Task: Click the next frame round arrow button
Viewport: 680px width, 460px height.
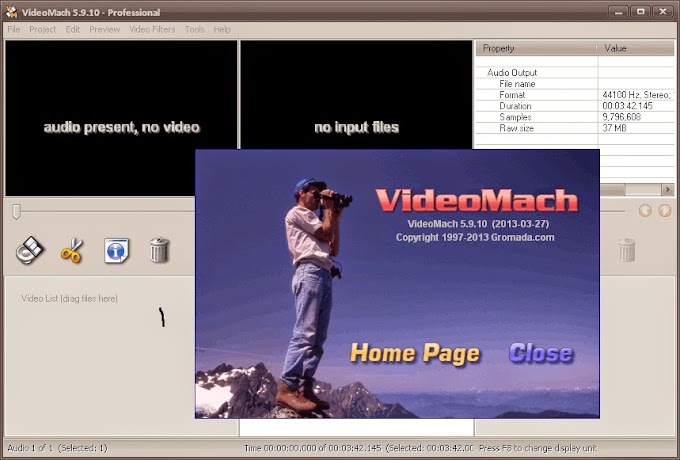Action: [x=664, y=211]
